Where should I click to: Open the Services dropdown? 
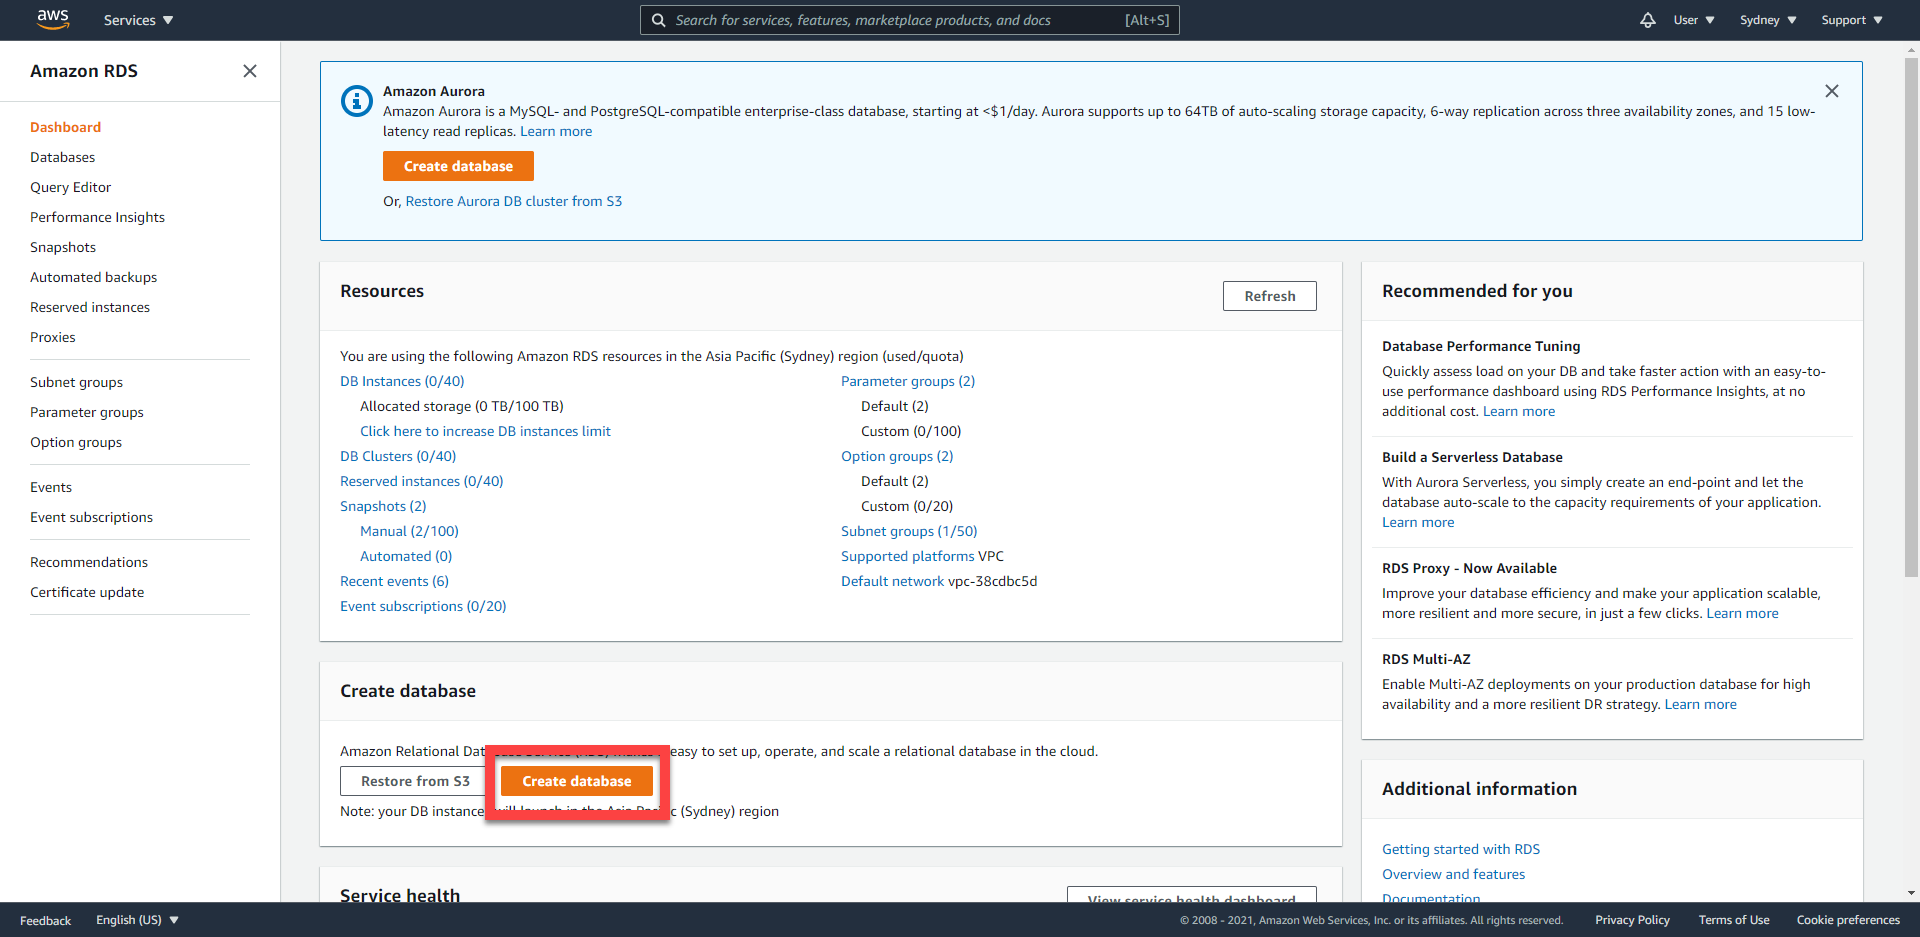tap(137, 19)
